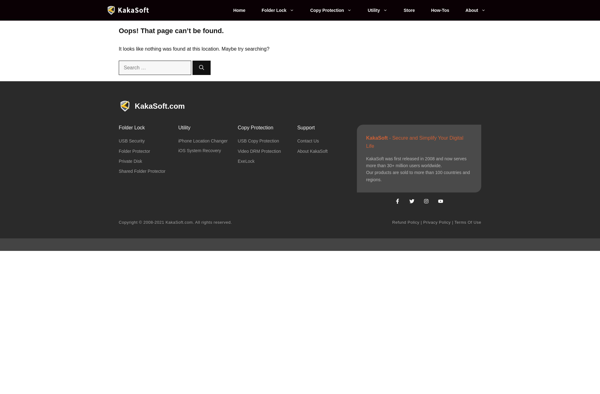
Task: Click the orange KakaSoft tagline heading
Action: coord(414,142)
